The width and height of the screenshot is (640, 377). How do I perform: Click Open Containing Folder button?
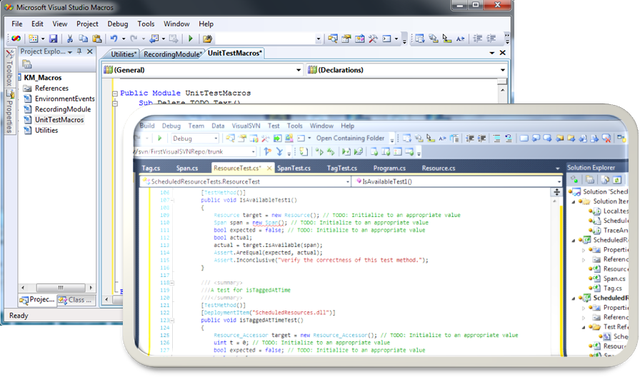tap(350, 138)
